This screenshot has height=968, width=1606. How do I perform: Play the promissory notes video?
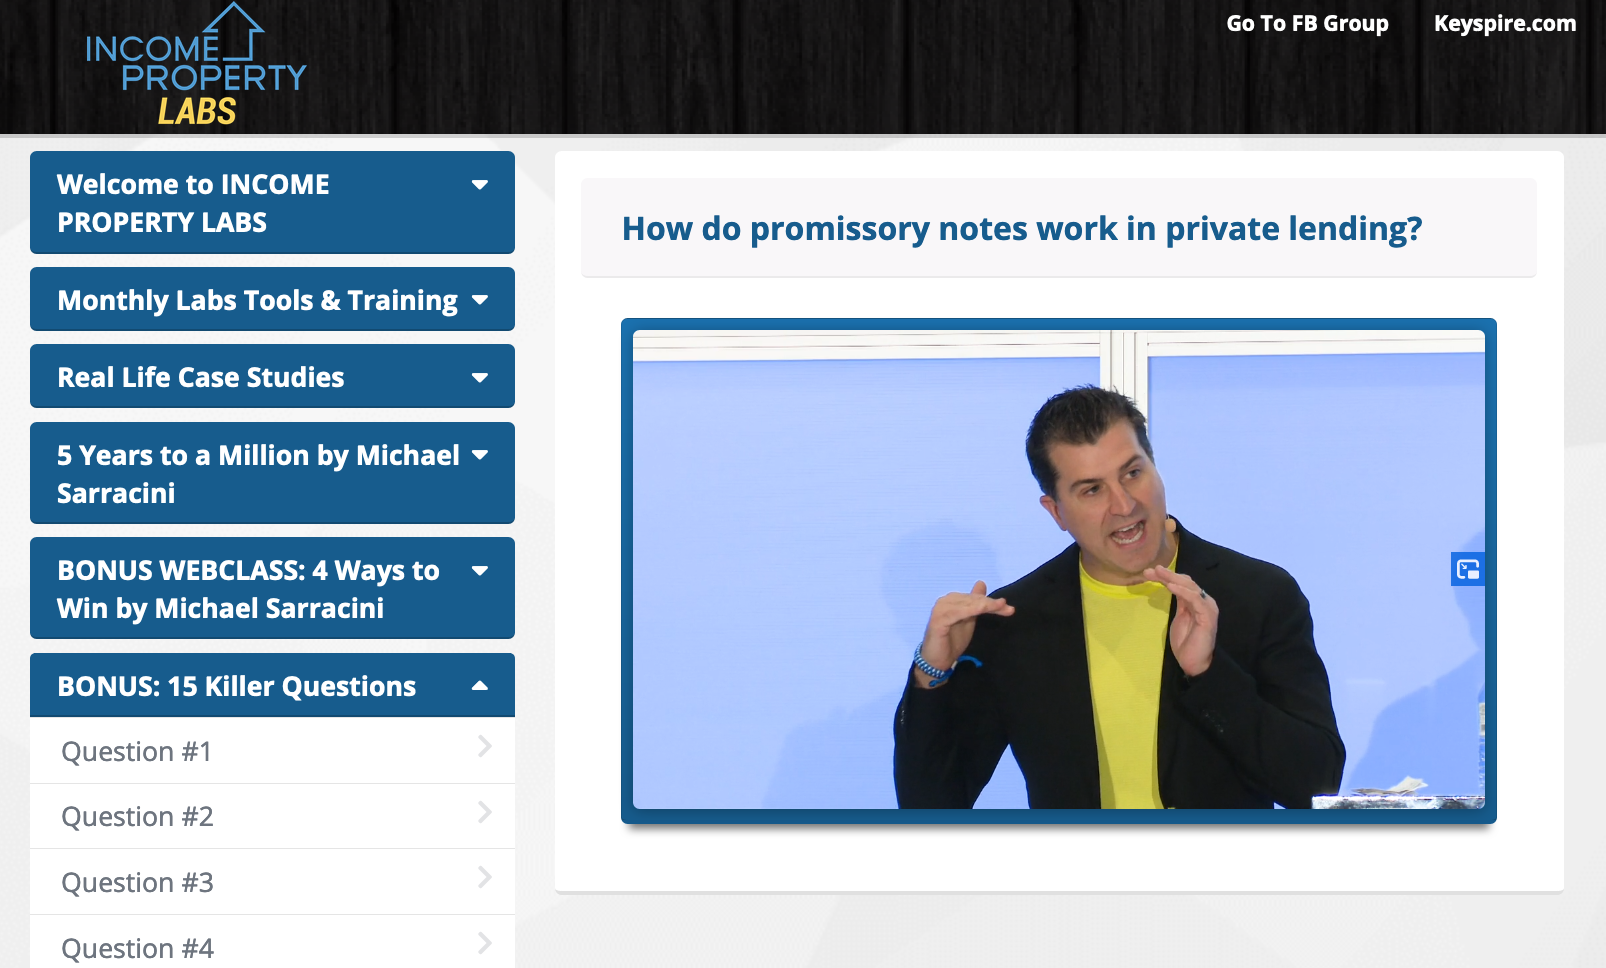click(x=1058, y=569)
